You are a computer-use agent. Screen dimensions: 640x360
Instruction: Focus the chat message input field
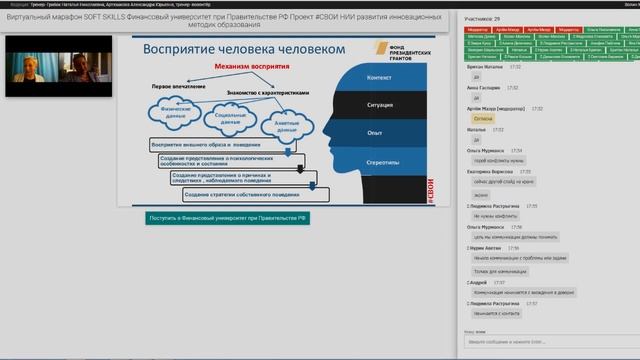pyautogui.click(x=552, y=342)
